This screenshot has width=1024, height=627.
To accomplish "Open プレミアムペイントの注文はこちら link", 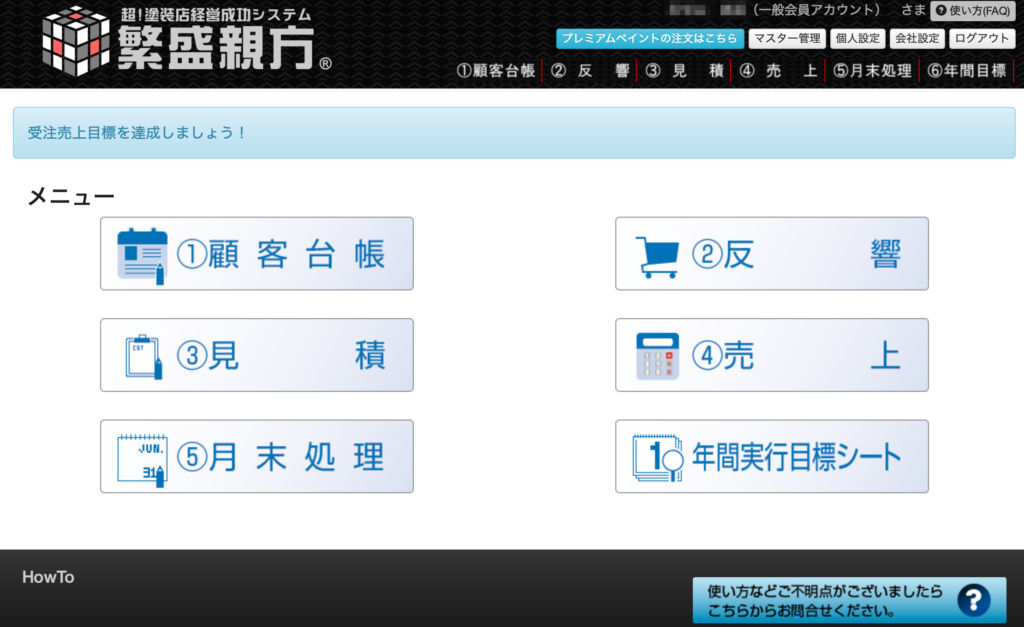I will pos(649,39).
